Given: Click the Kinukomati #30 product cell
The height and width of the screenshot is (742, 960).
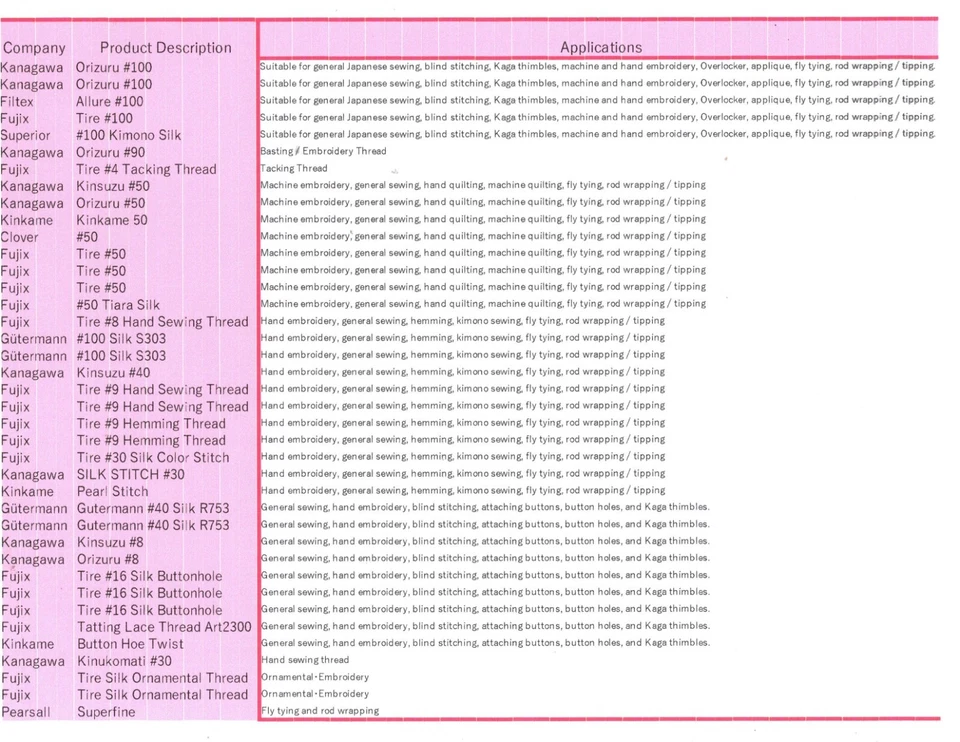Looking at the screenshot, I should click(124, 661).
